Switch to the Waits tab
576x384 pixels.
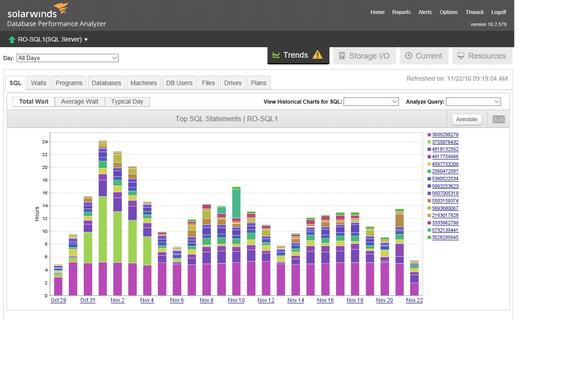39,83
